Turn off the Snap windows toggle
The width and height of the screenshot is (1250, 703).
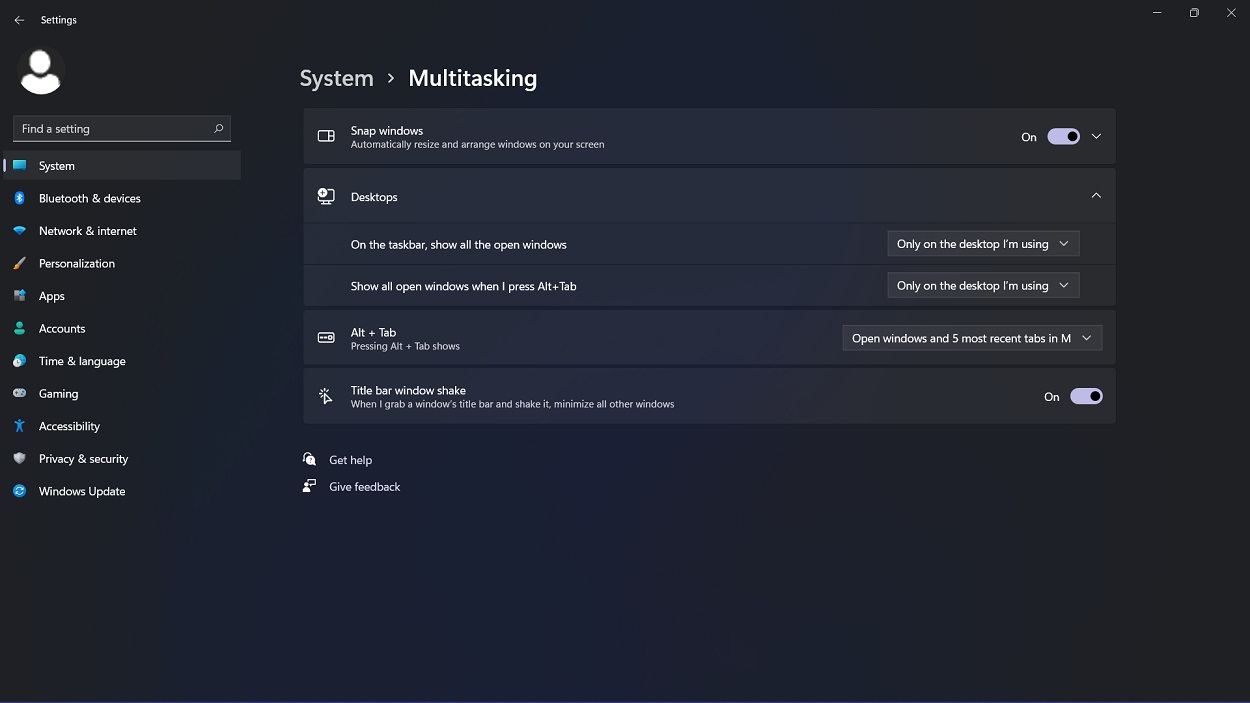click(1063, 137)
